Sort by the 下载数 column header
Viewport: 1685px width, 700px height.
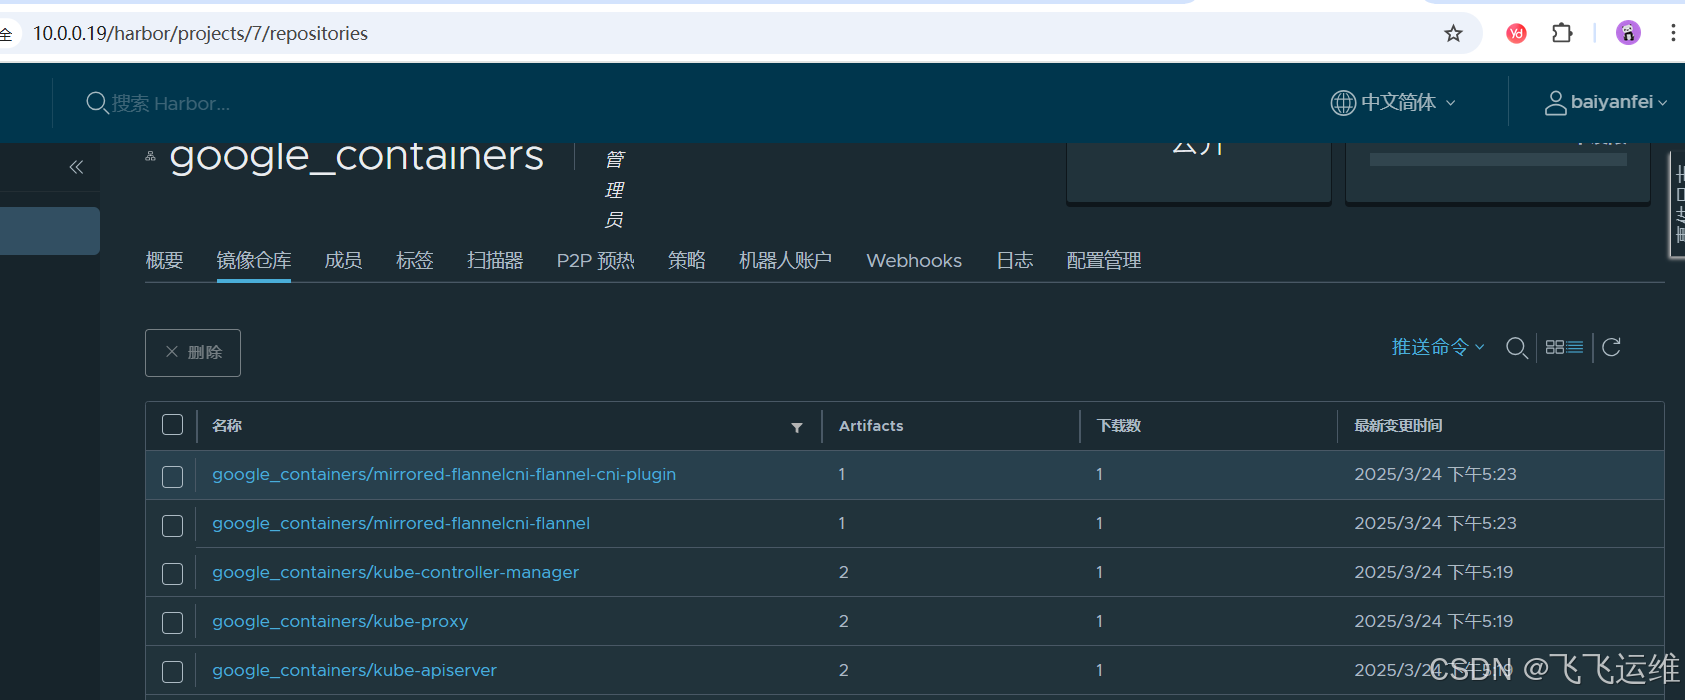pos(1119,426)
